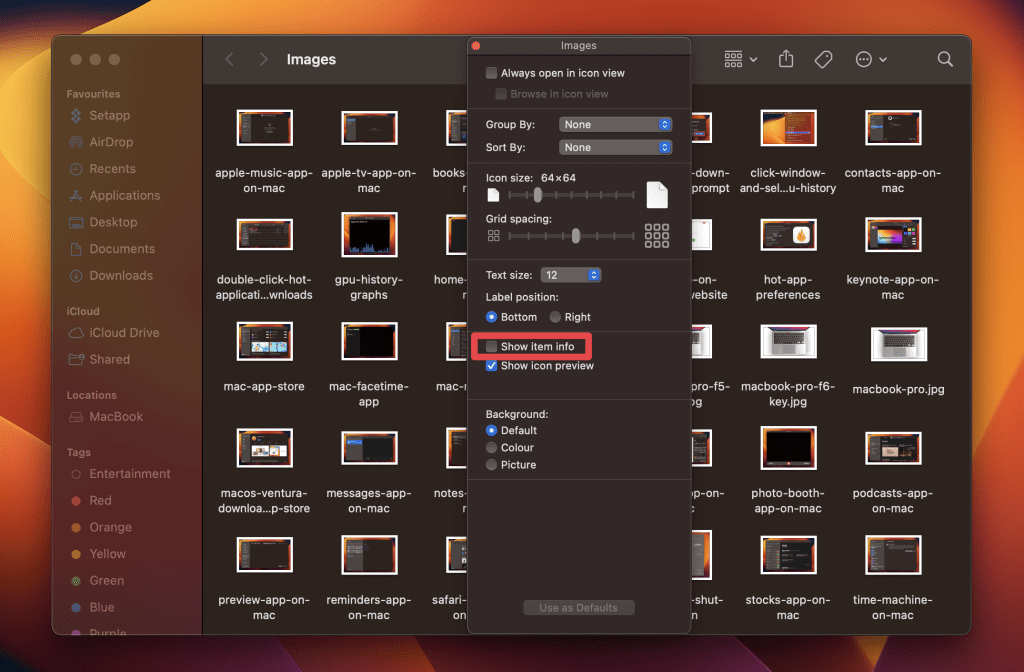
Task: Click the Icon size slider handle
Action: pos(537,195)
